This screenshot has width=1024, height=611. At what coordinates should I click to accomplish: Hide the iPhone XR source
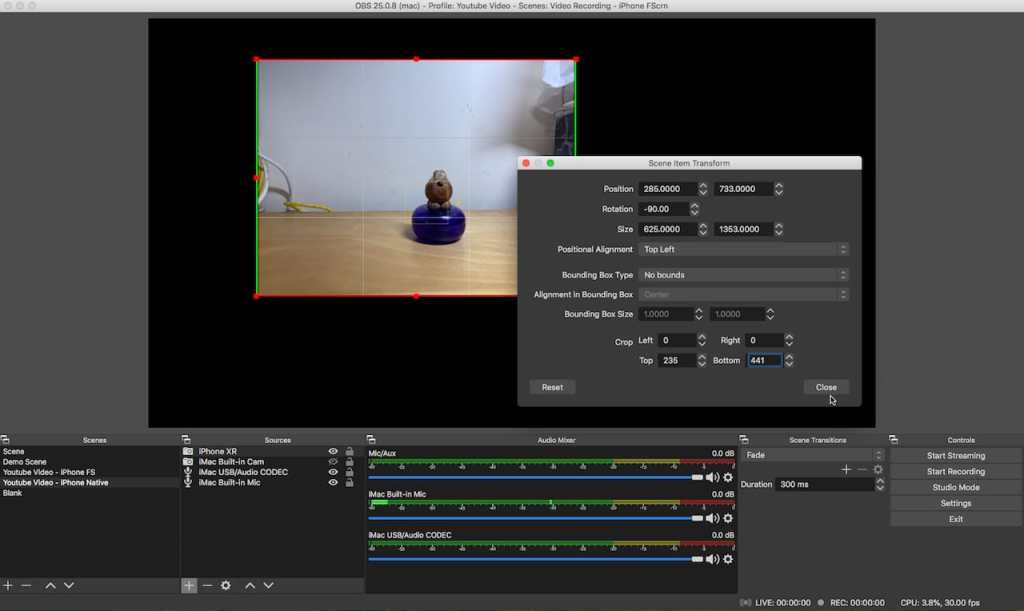click(333, 451)
